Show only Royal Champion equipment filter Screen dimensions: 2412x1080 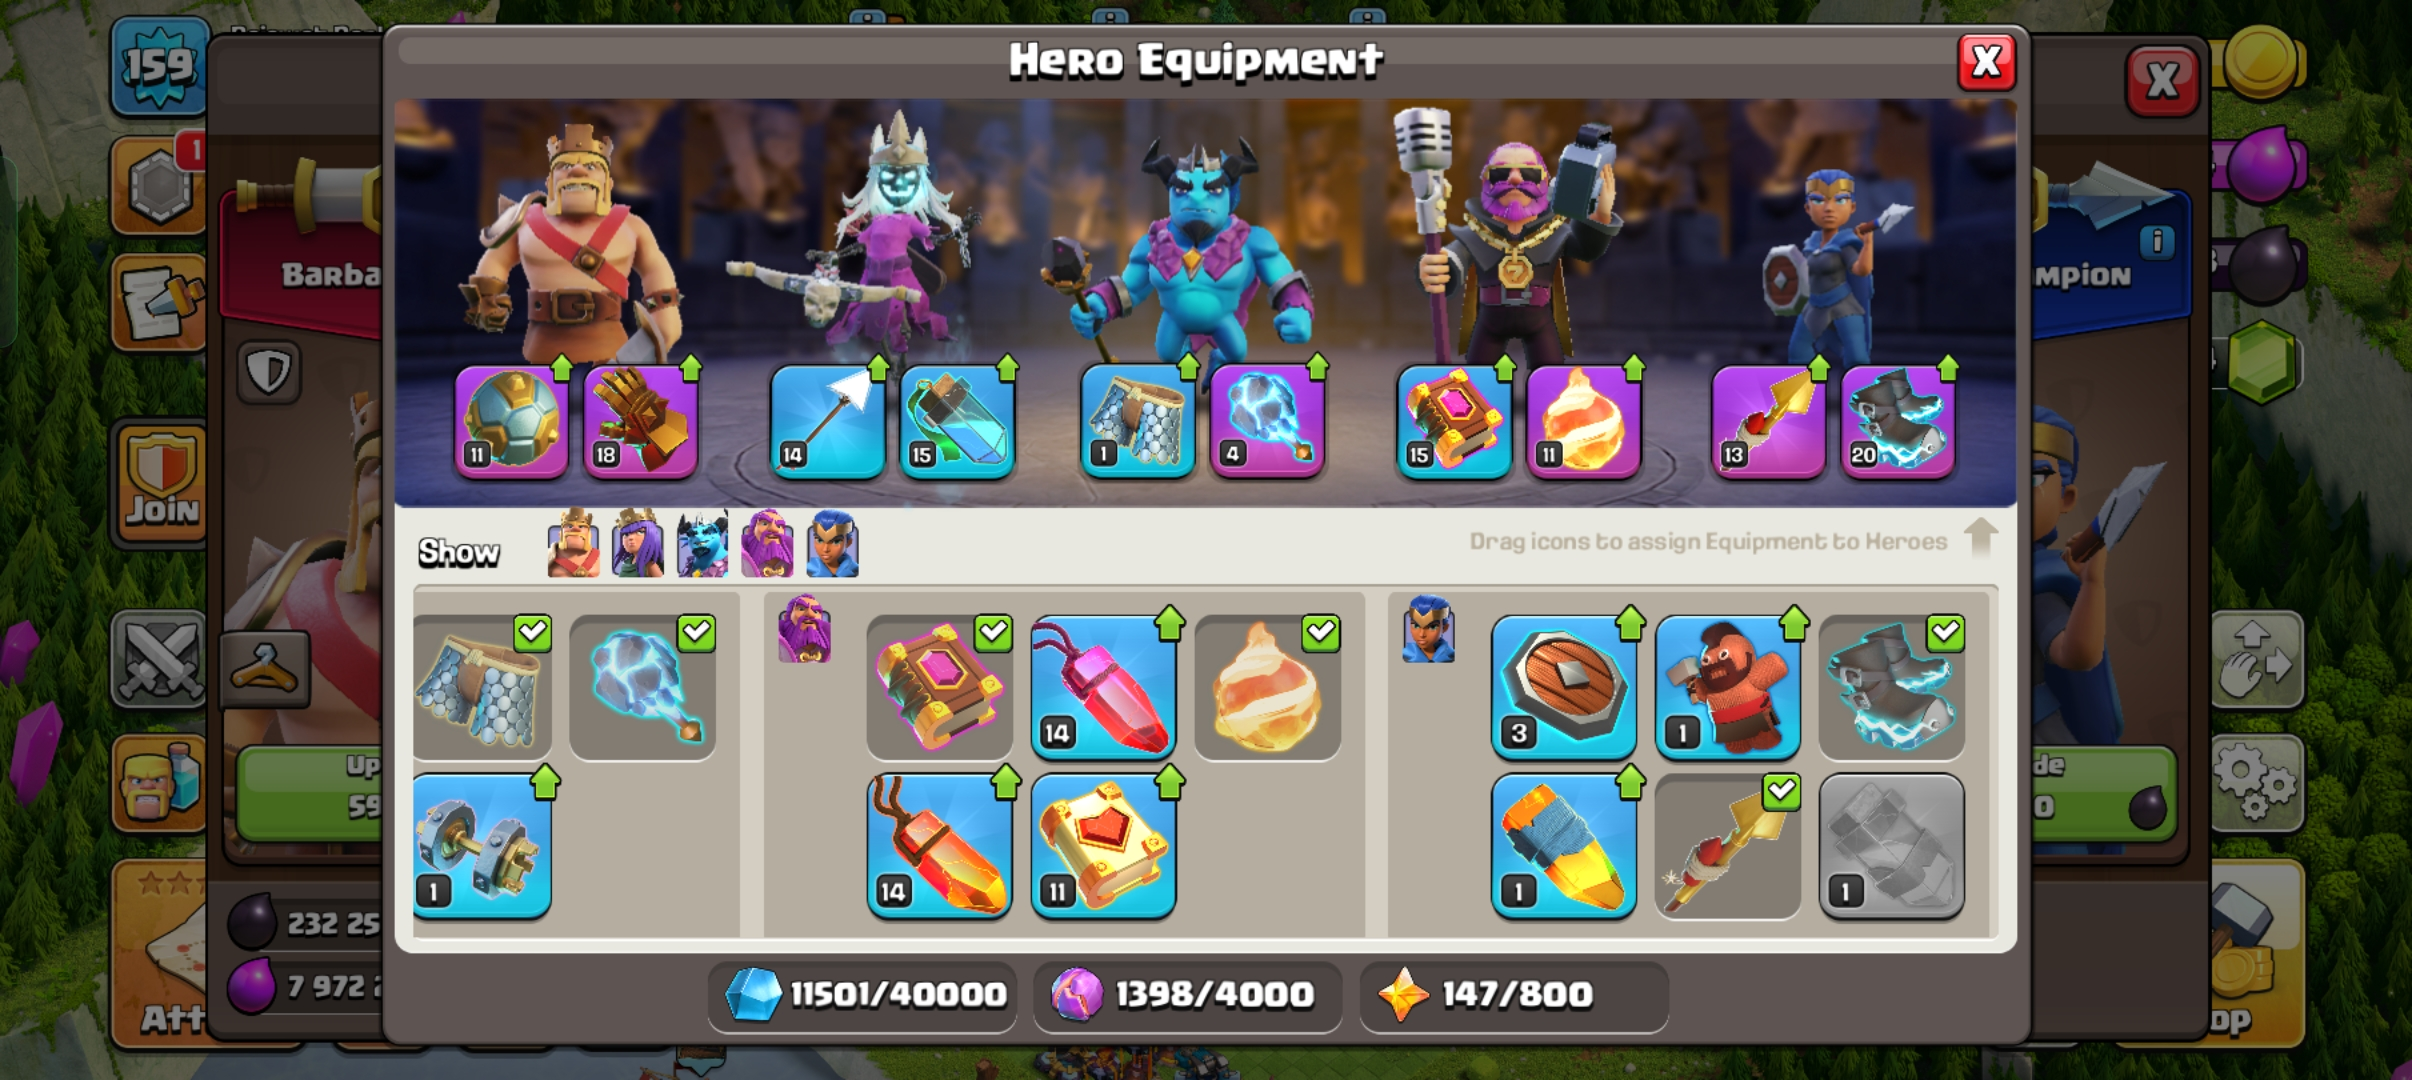point(832,544)
